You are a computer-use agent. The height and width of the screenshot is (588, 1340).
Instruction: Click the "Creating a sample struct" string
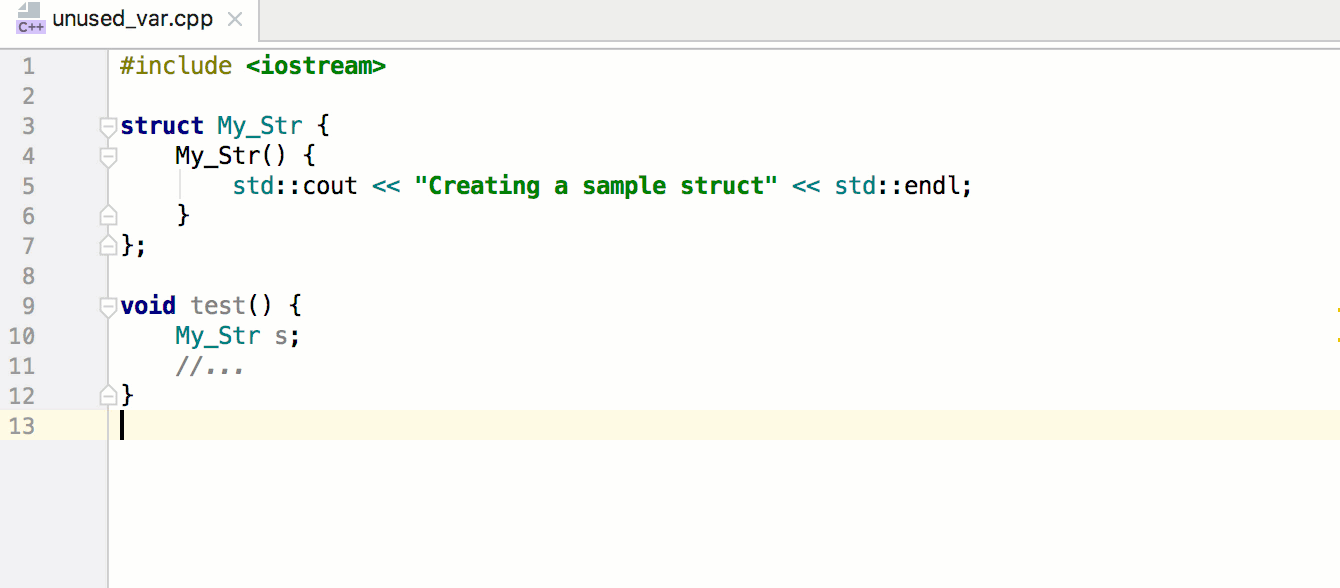[596, 186]
